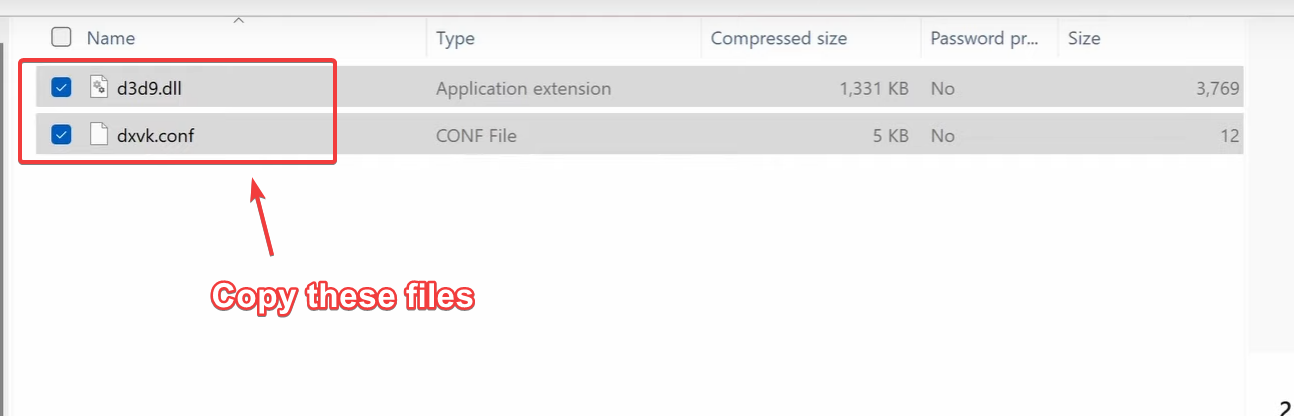
Task: Toggle the select-all checkbox in header
Action: pyautogui.click(x=61, y=38)
